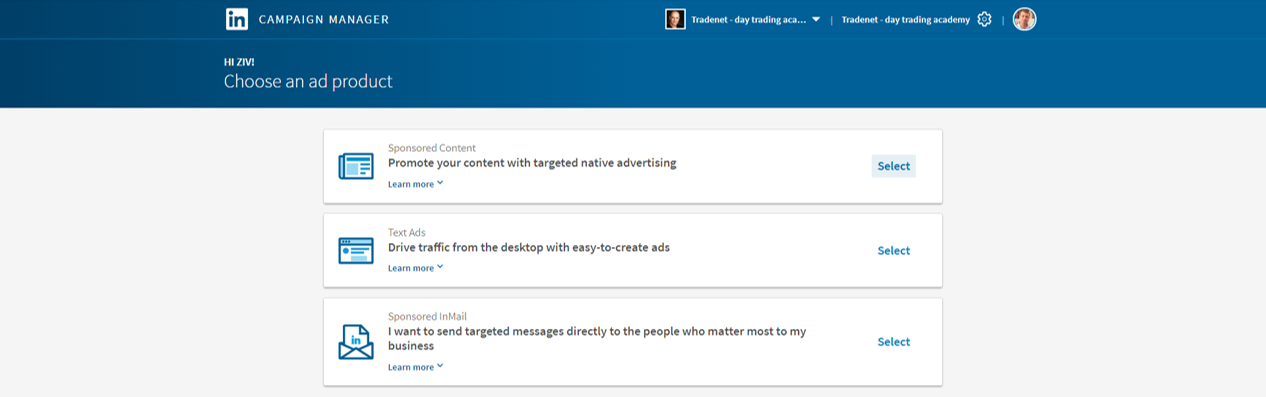Select the Sponsored InMail ad product

[894, 342]
